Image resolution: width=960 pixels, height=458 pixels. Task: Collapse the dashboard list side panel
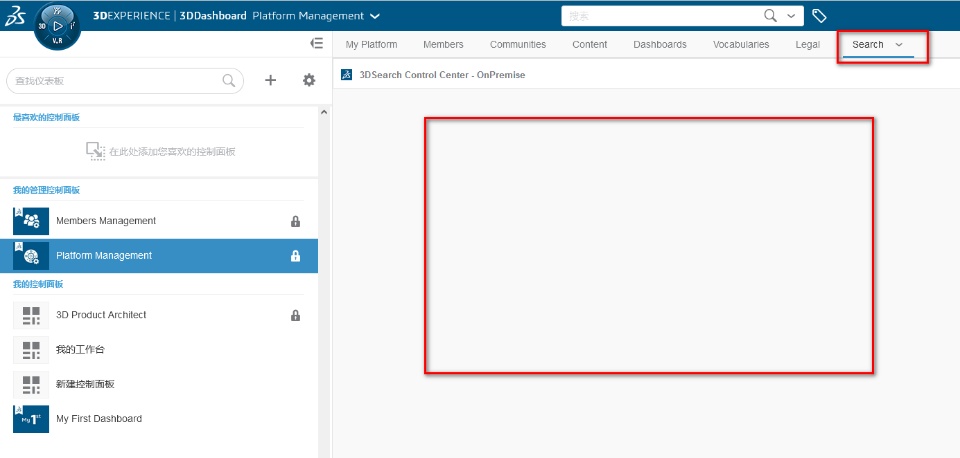click(x=317, y=43)
